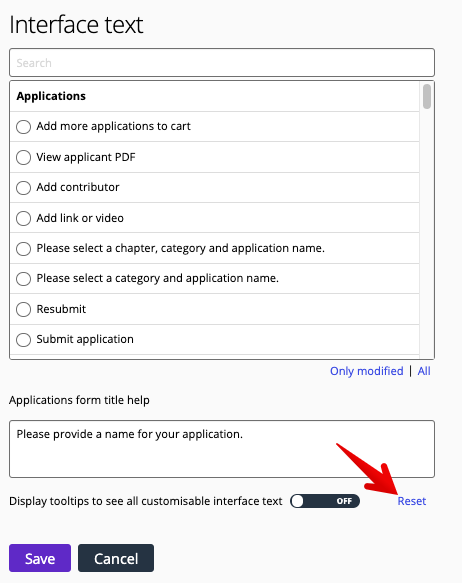Select 'Submit application' radio option
The width and height of the screenshot is (462, 583).
[23, 340]
